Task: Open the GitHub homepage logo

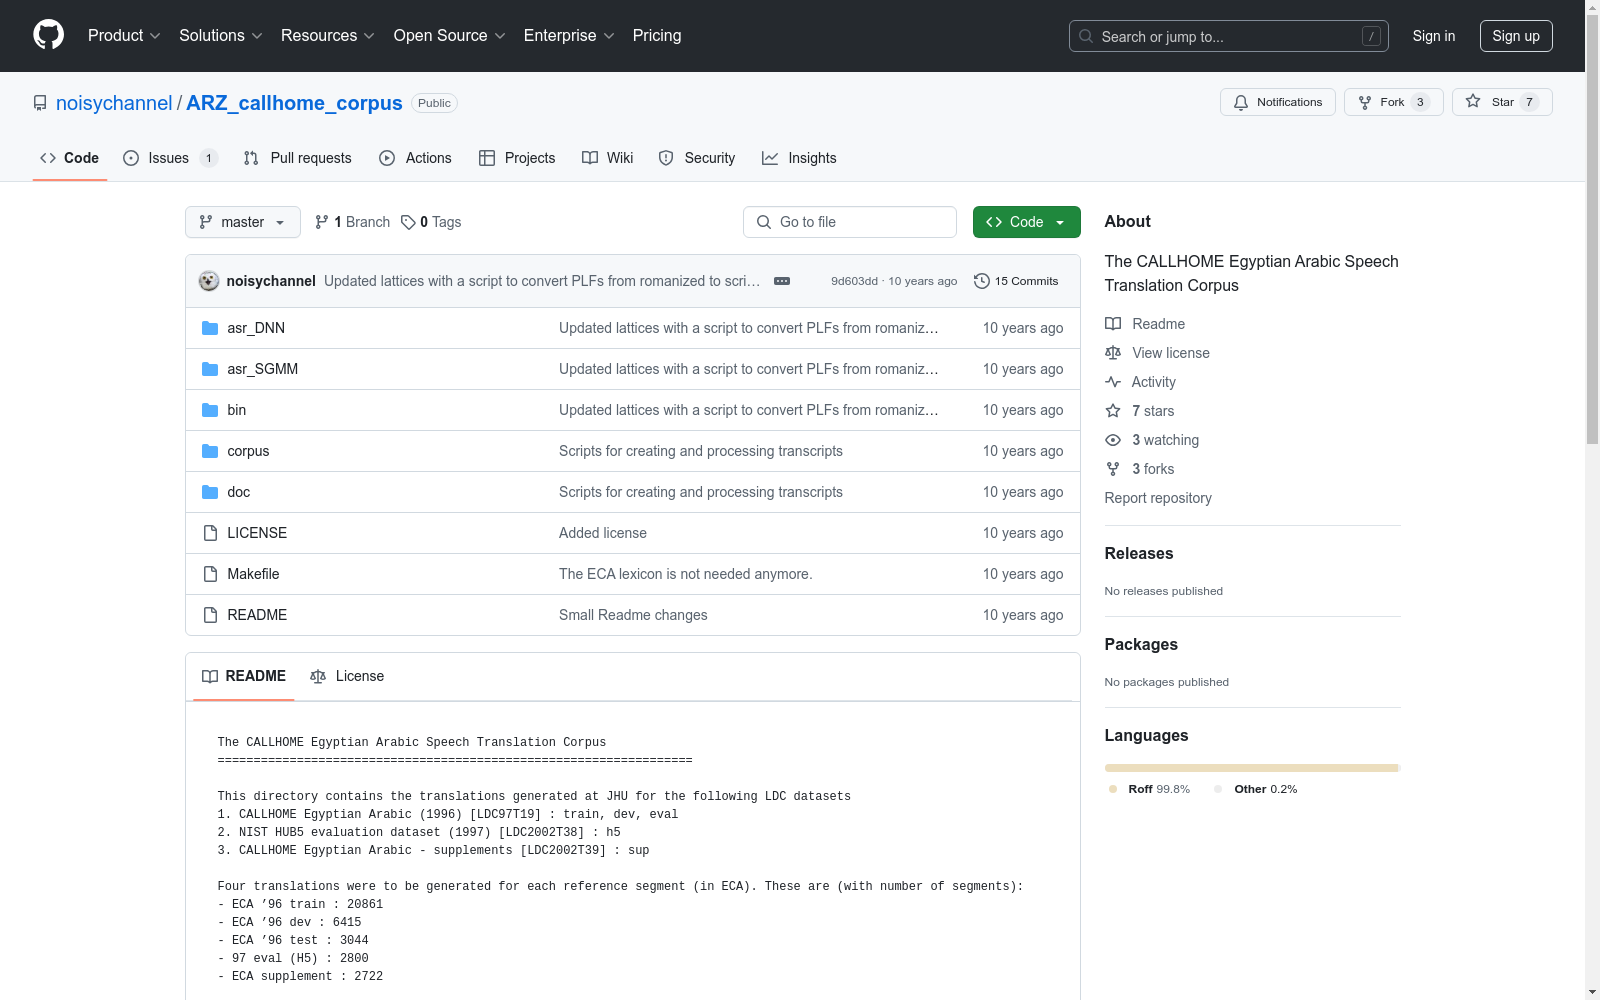Action: coord(48,35)
